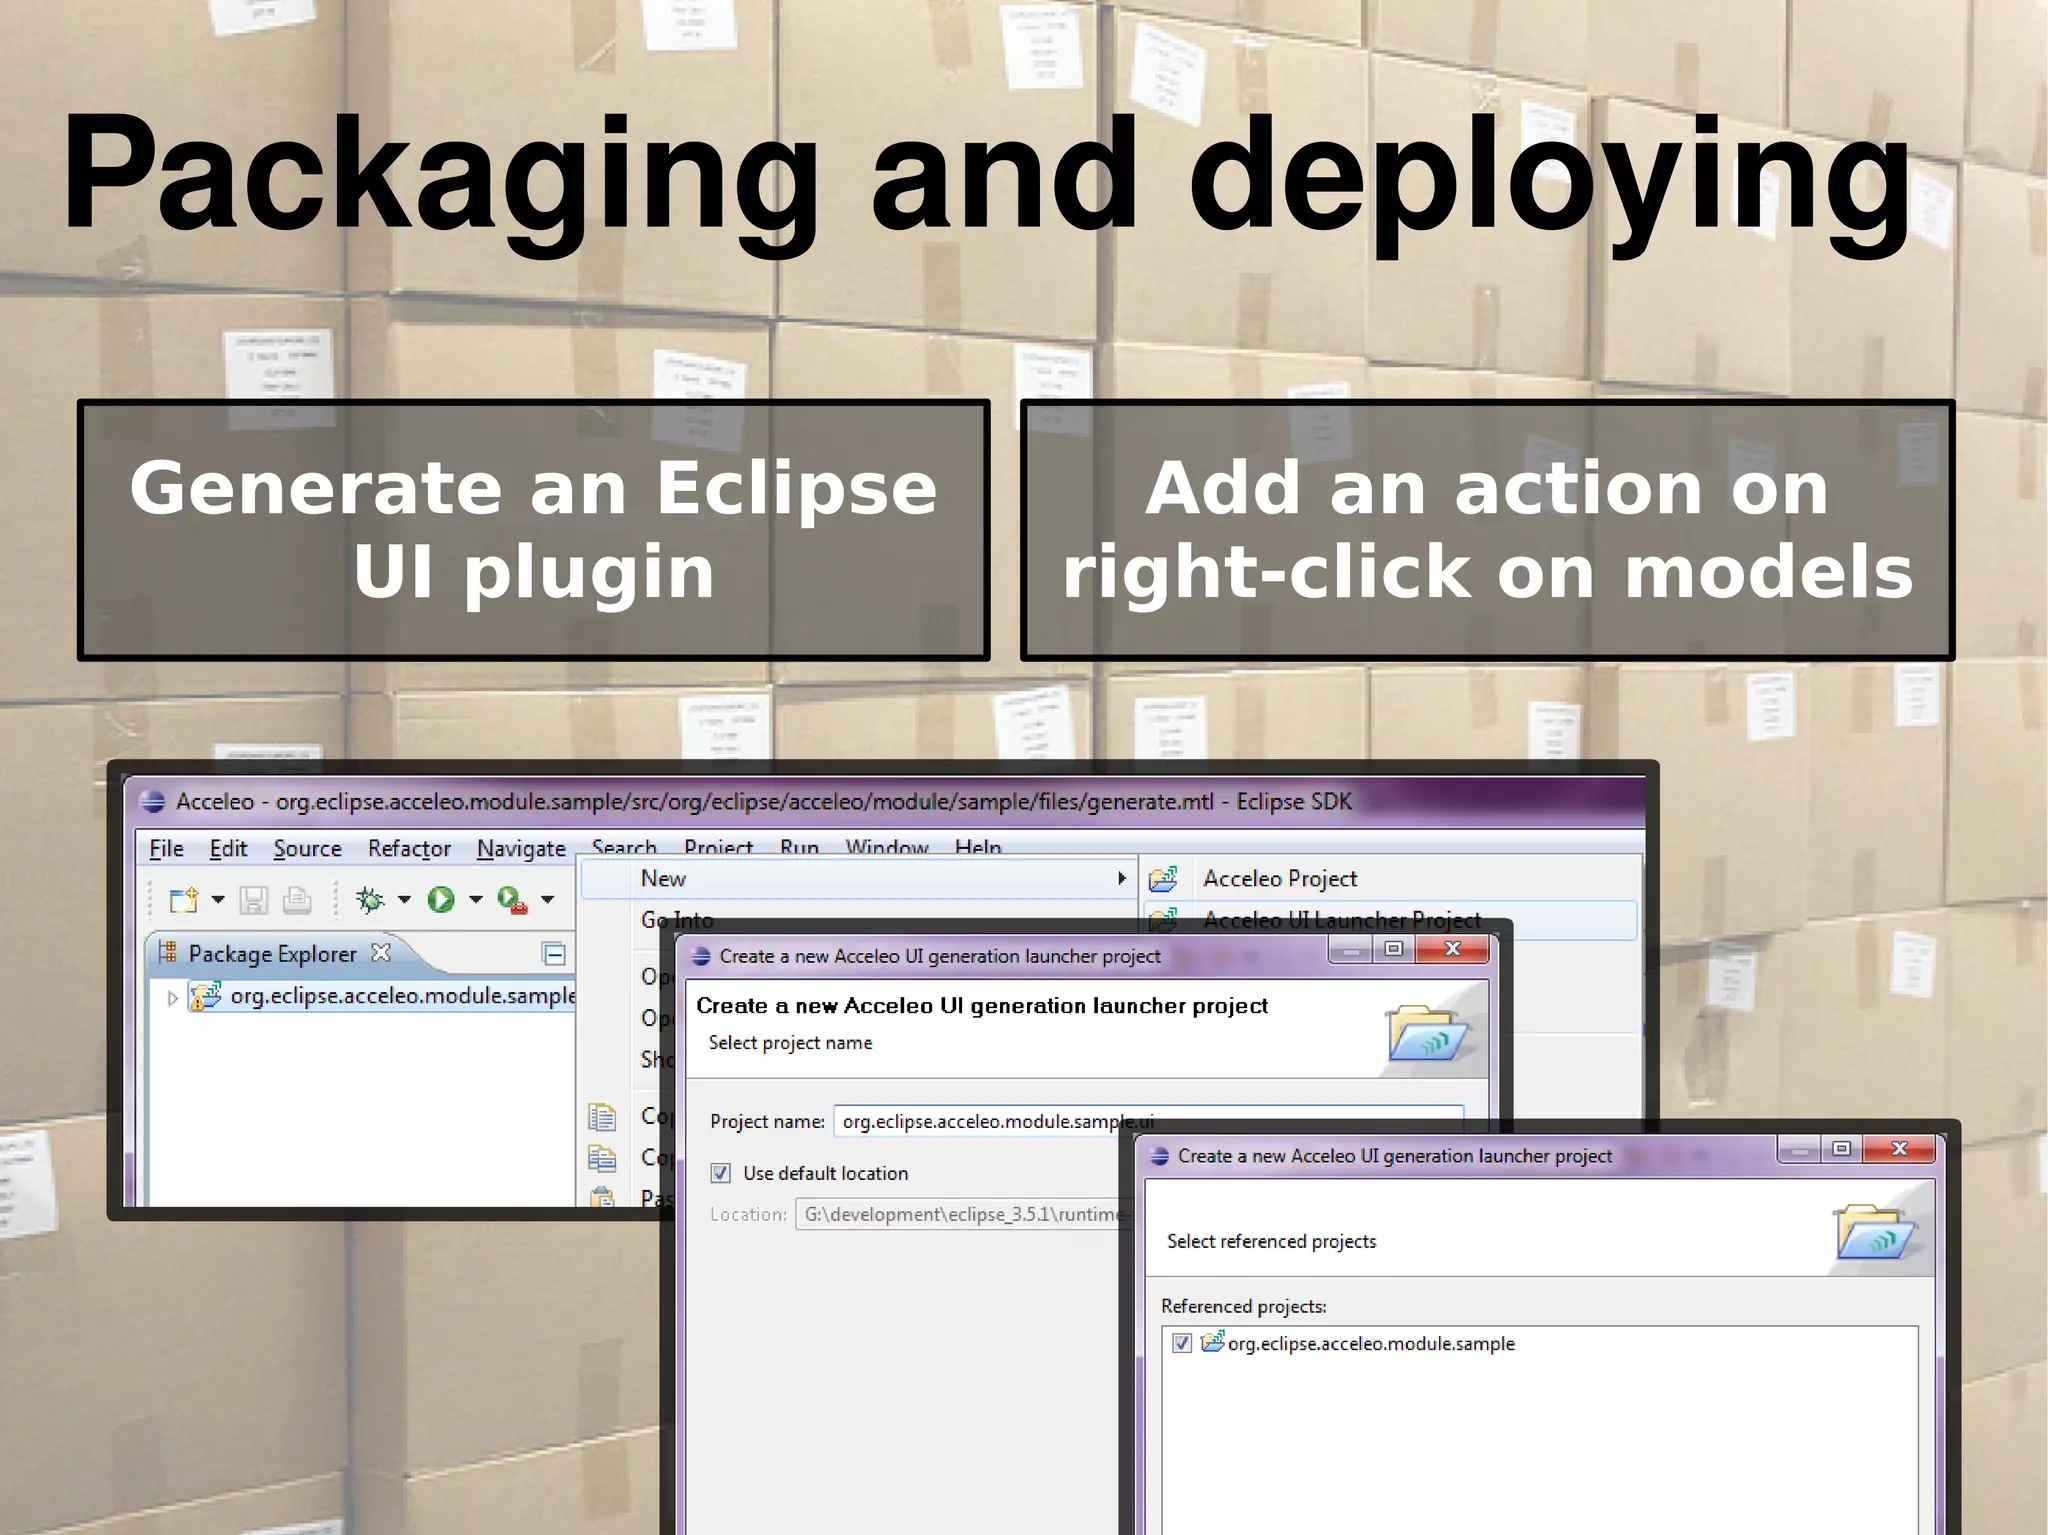Click the New wizard toolbar icon
Viewport: 2048px width, 1535px height.
(184, 900)
